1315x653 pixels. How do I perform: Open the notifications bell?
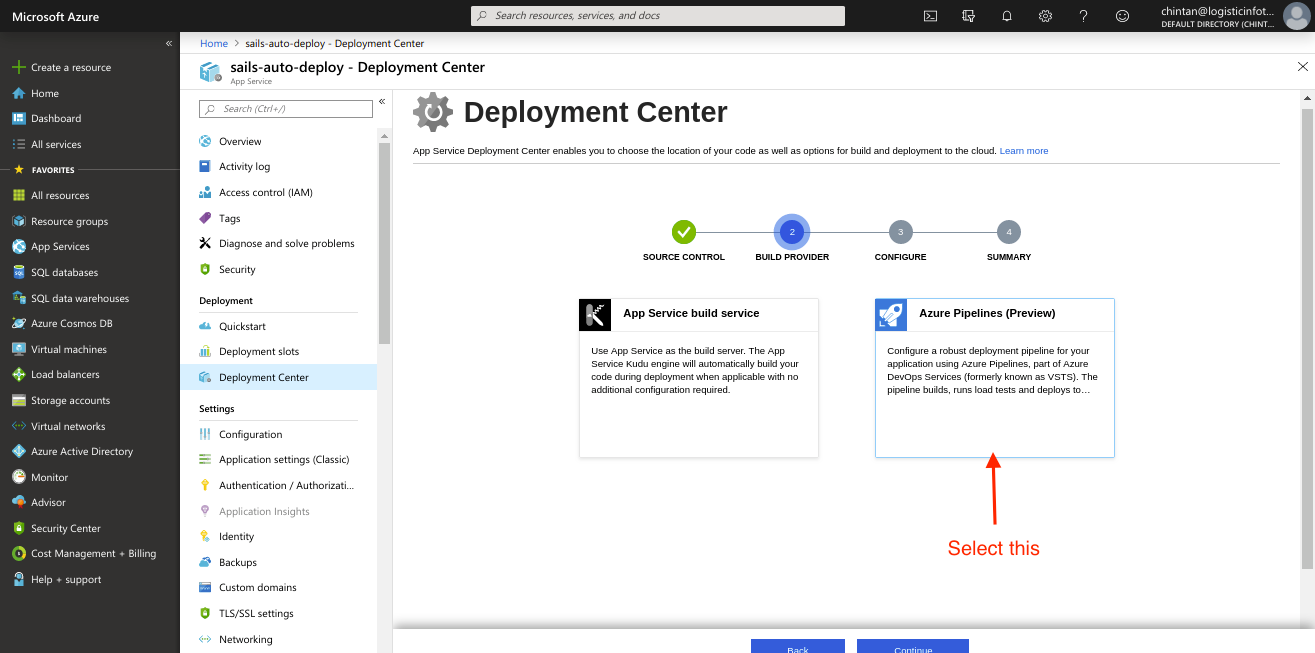point(1007,16)
